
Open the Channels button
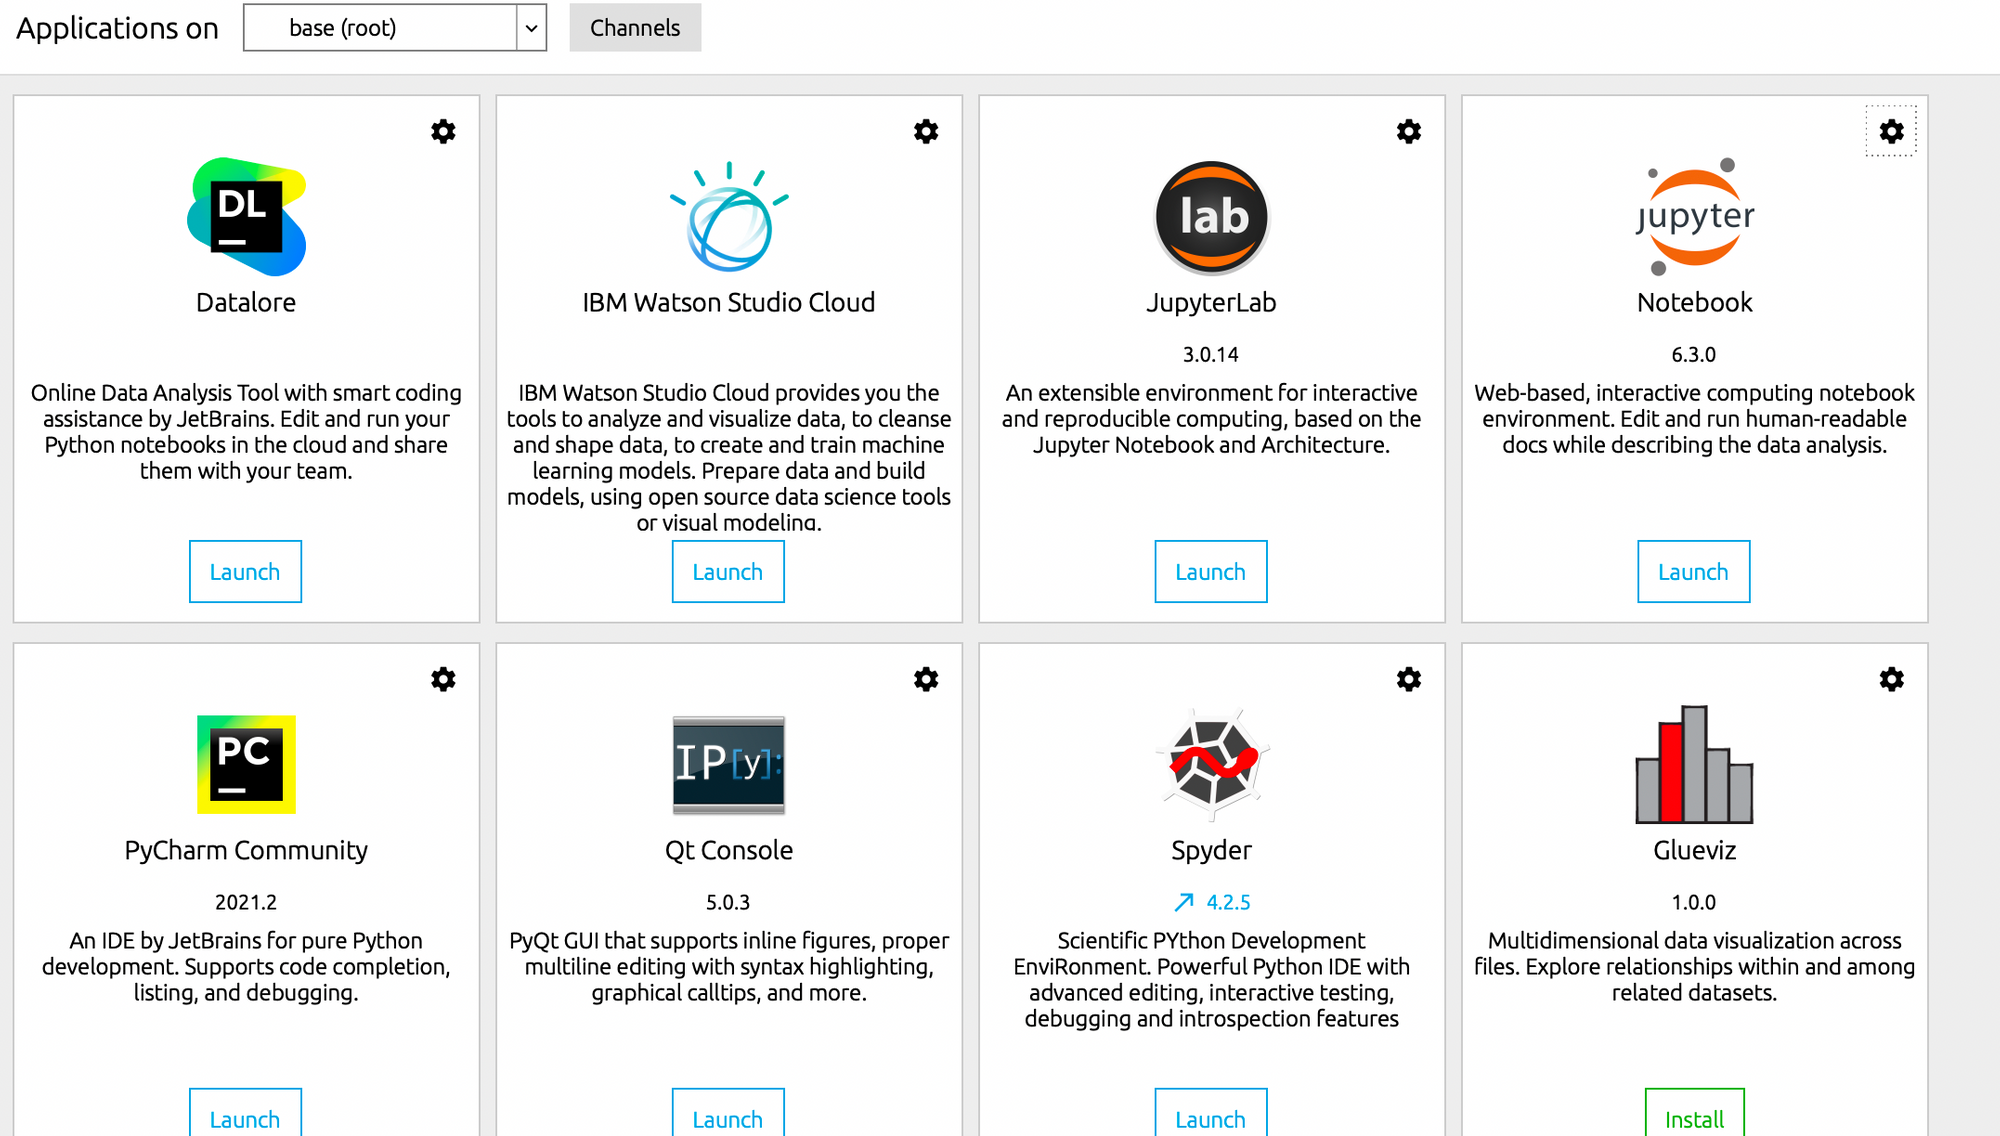[x=635, y=28]
